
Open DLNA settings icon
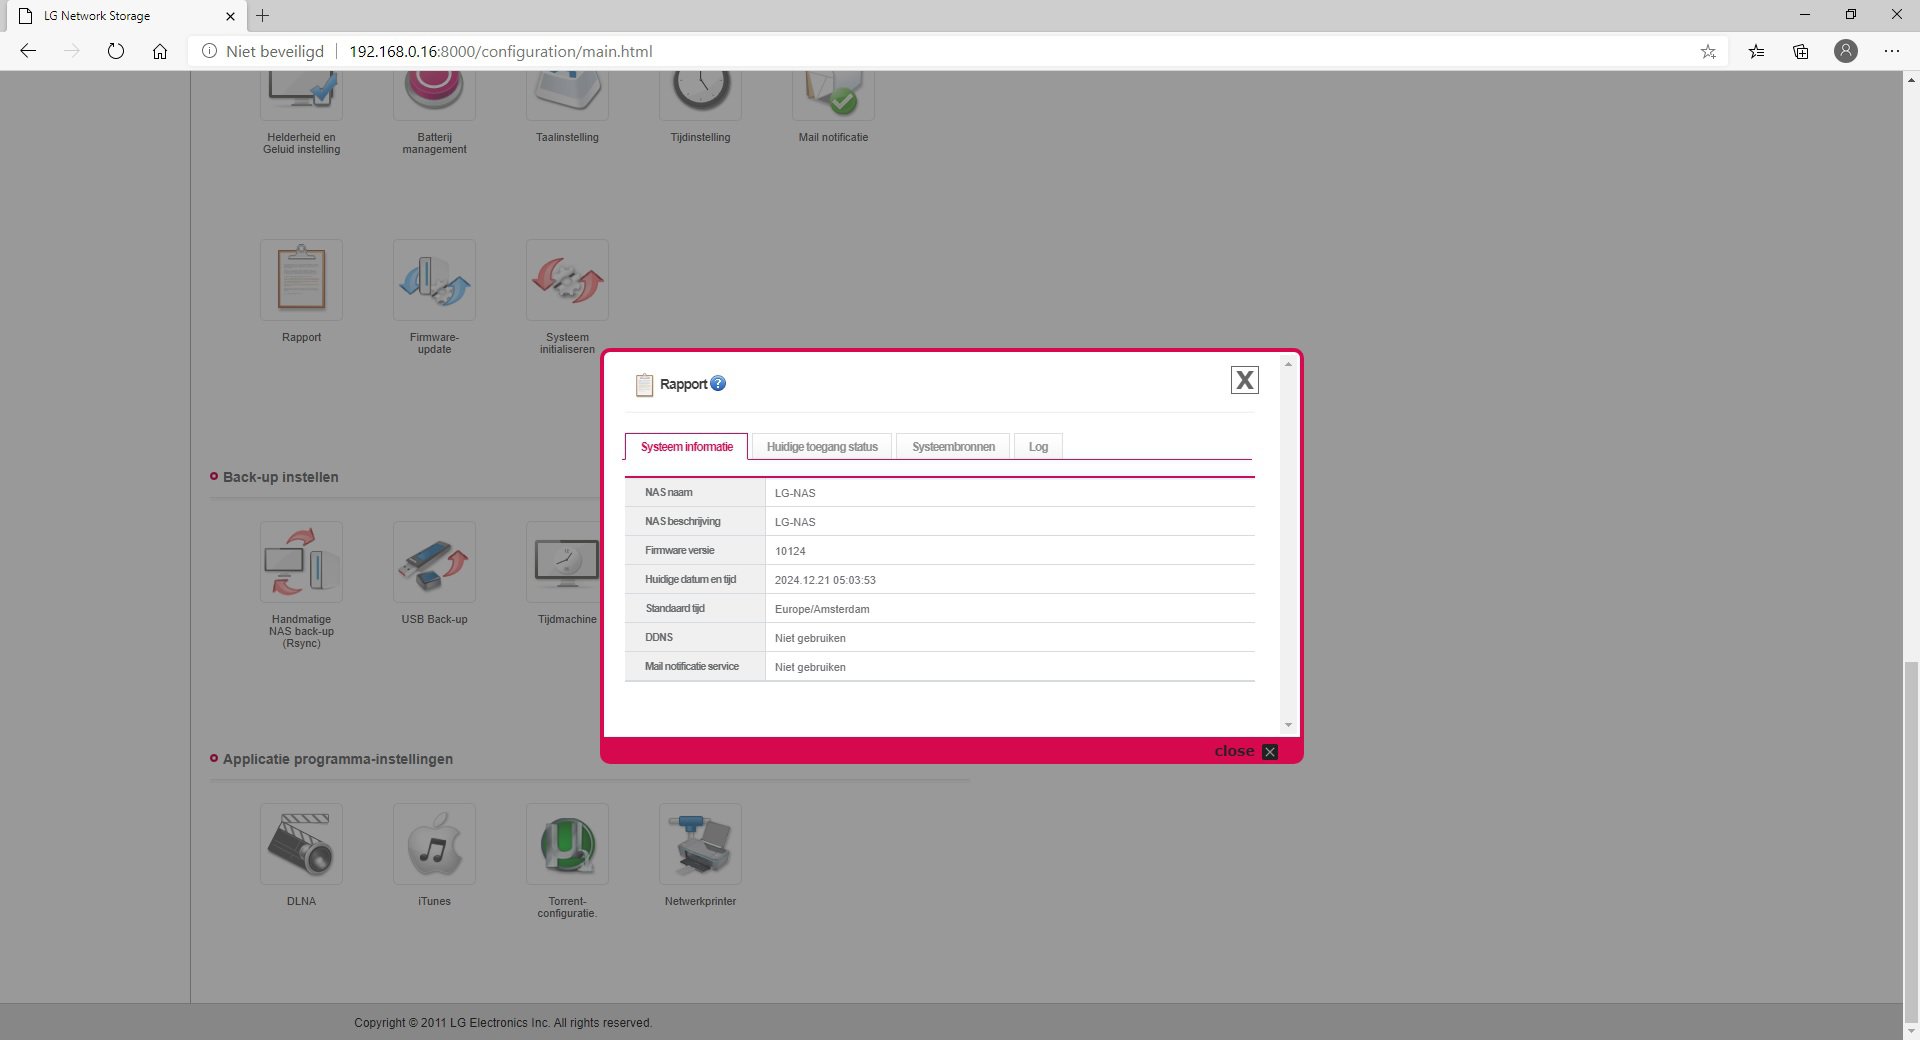tap(301, 844)
